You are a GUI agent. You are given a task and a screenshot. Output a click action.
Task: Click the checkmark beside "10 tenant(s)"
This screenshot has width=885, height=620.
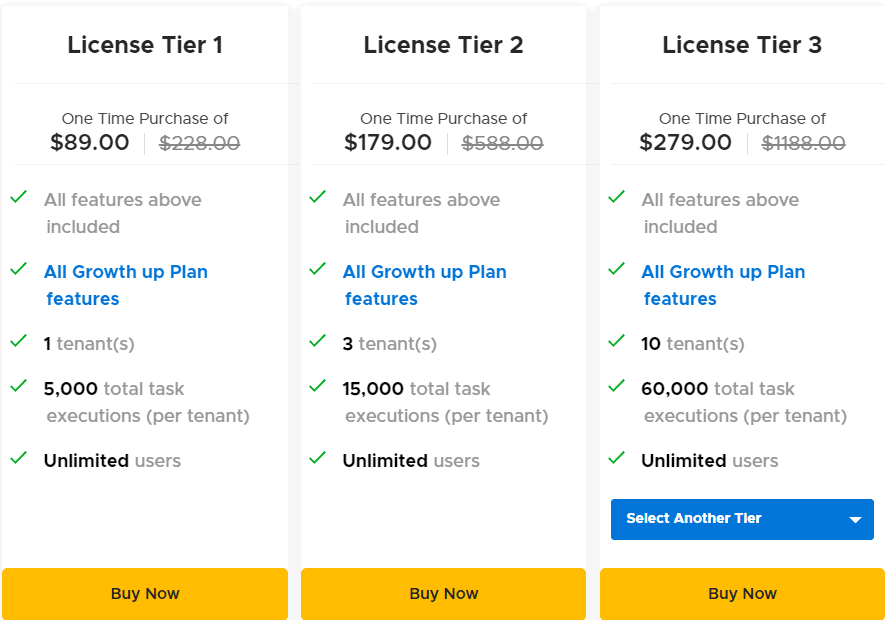pos(616,343)
